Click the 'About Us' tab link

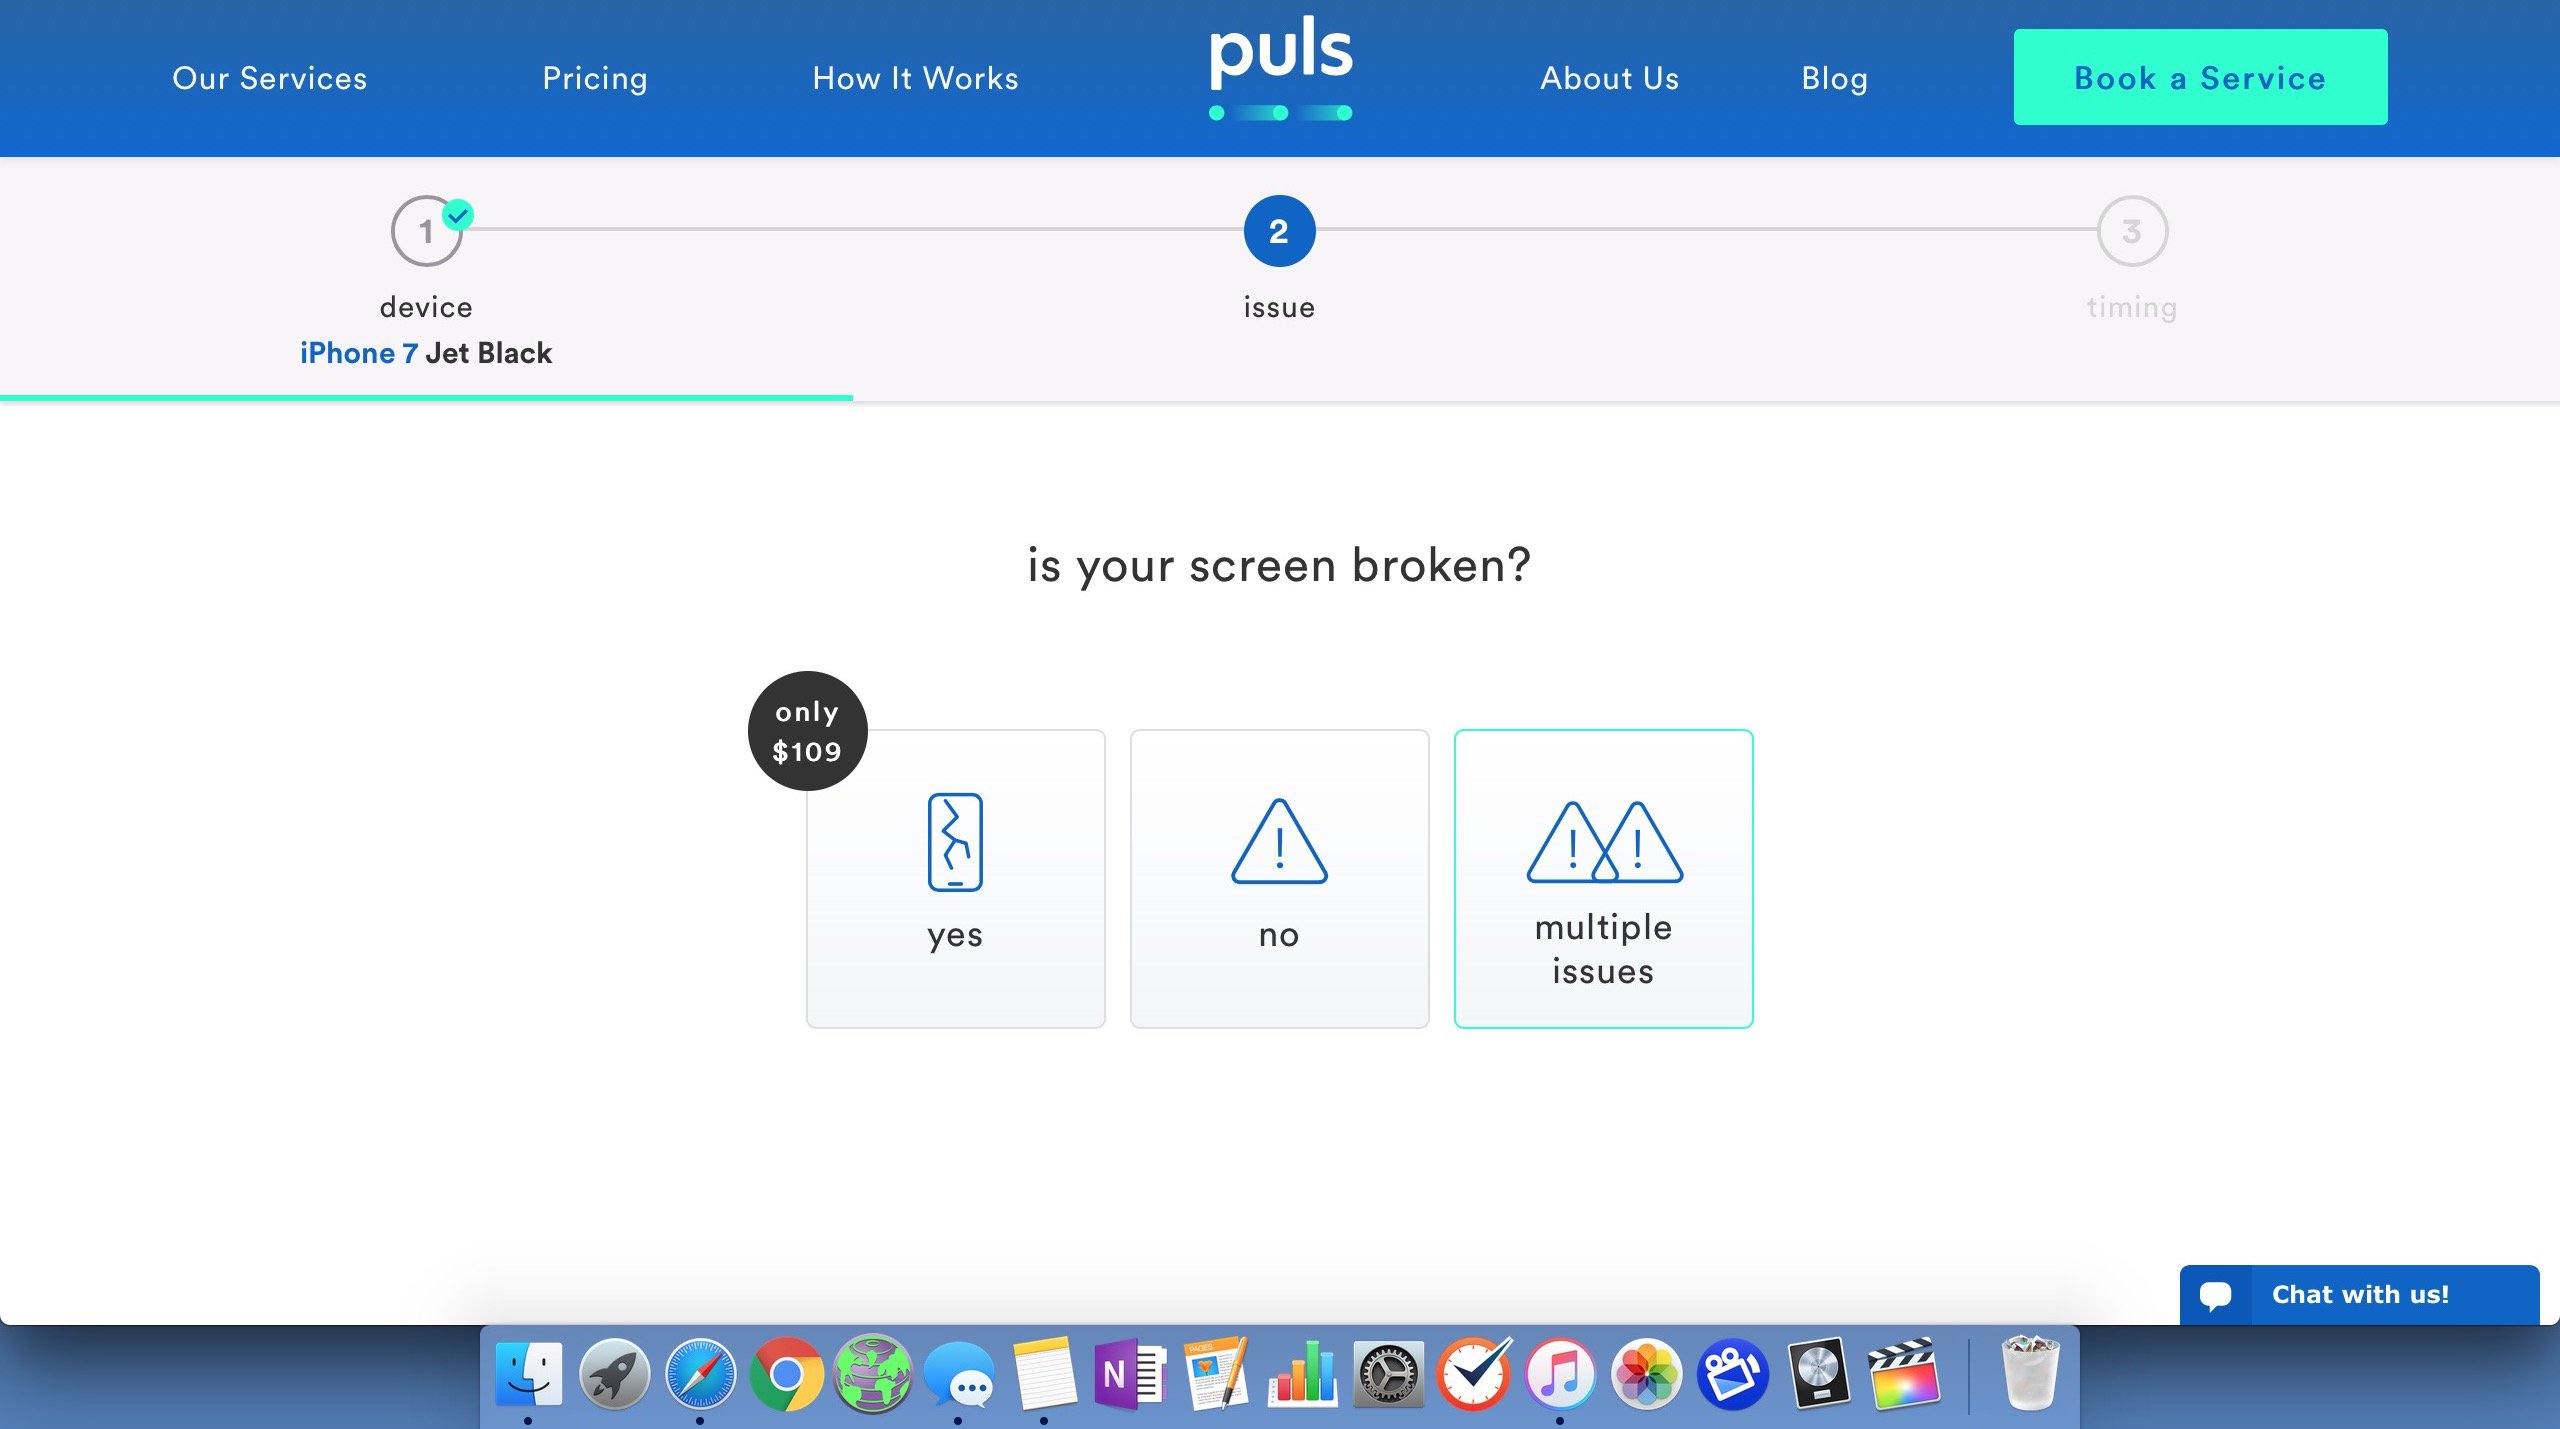point(1607,77)
